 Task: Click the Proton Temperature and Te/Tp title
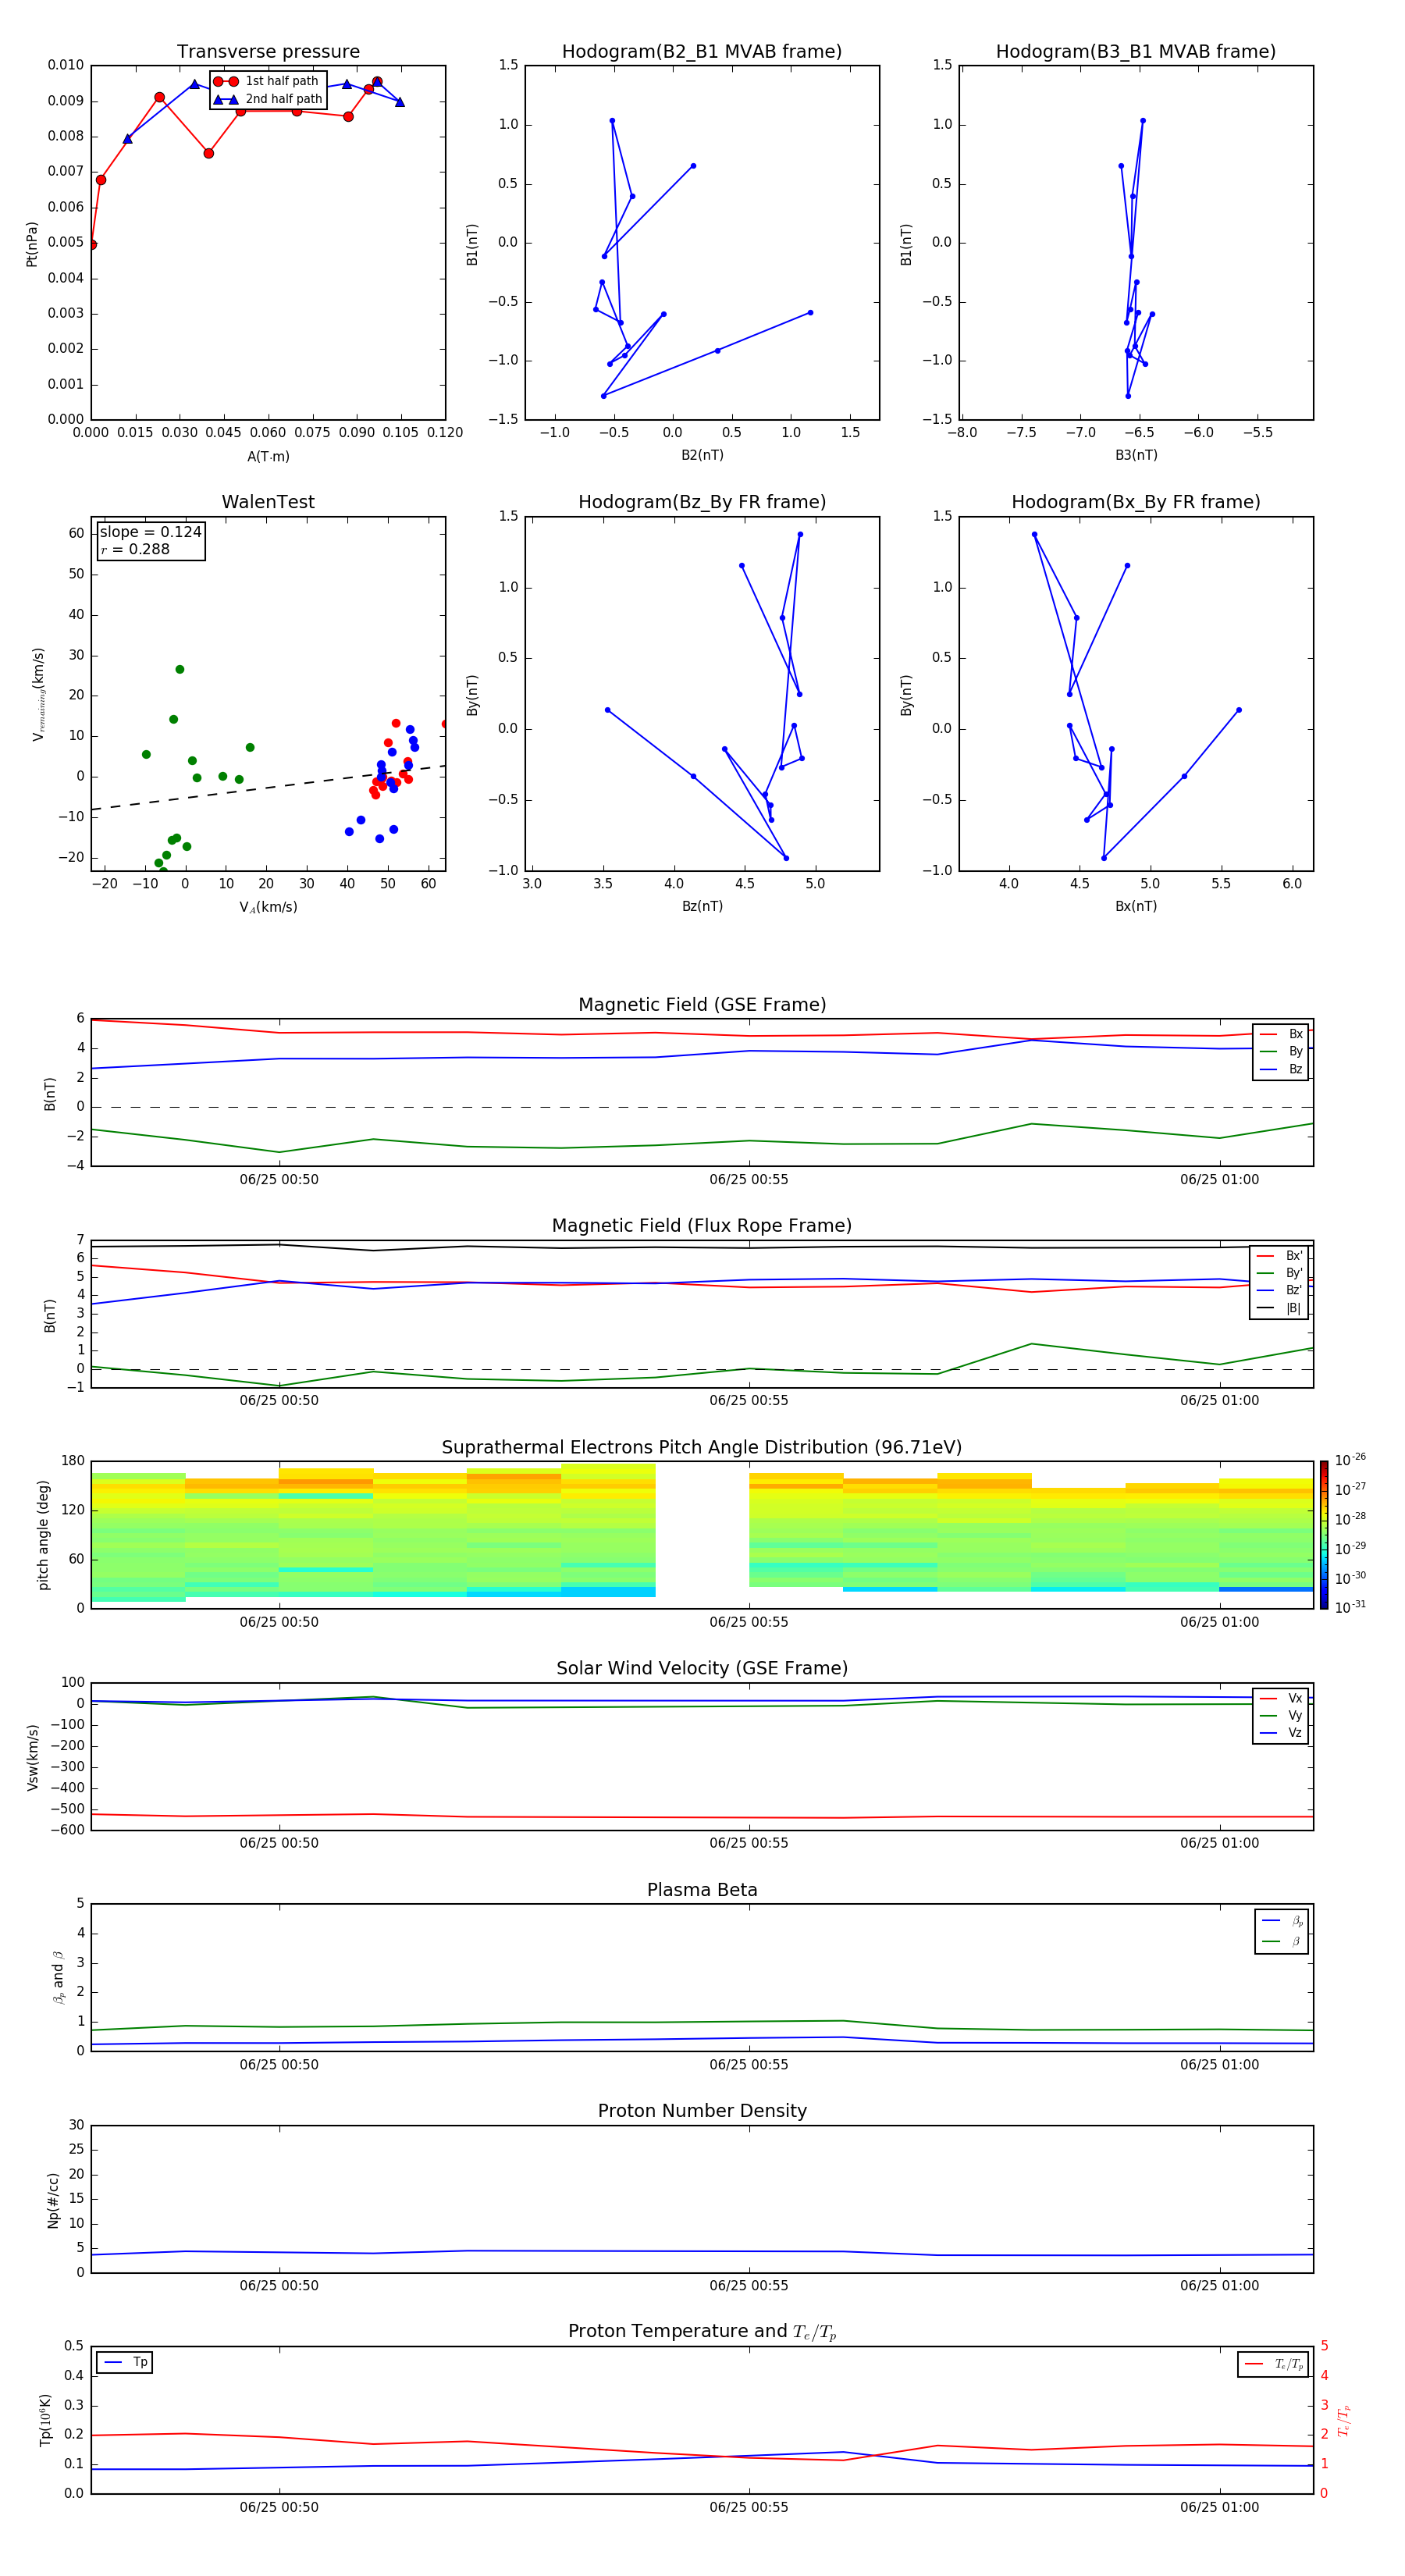click(x=702, y=2332)
